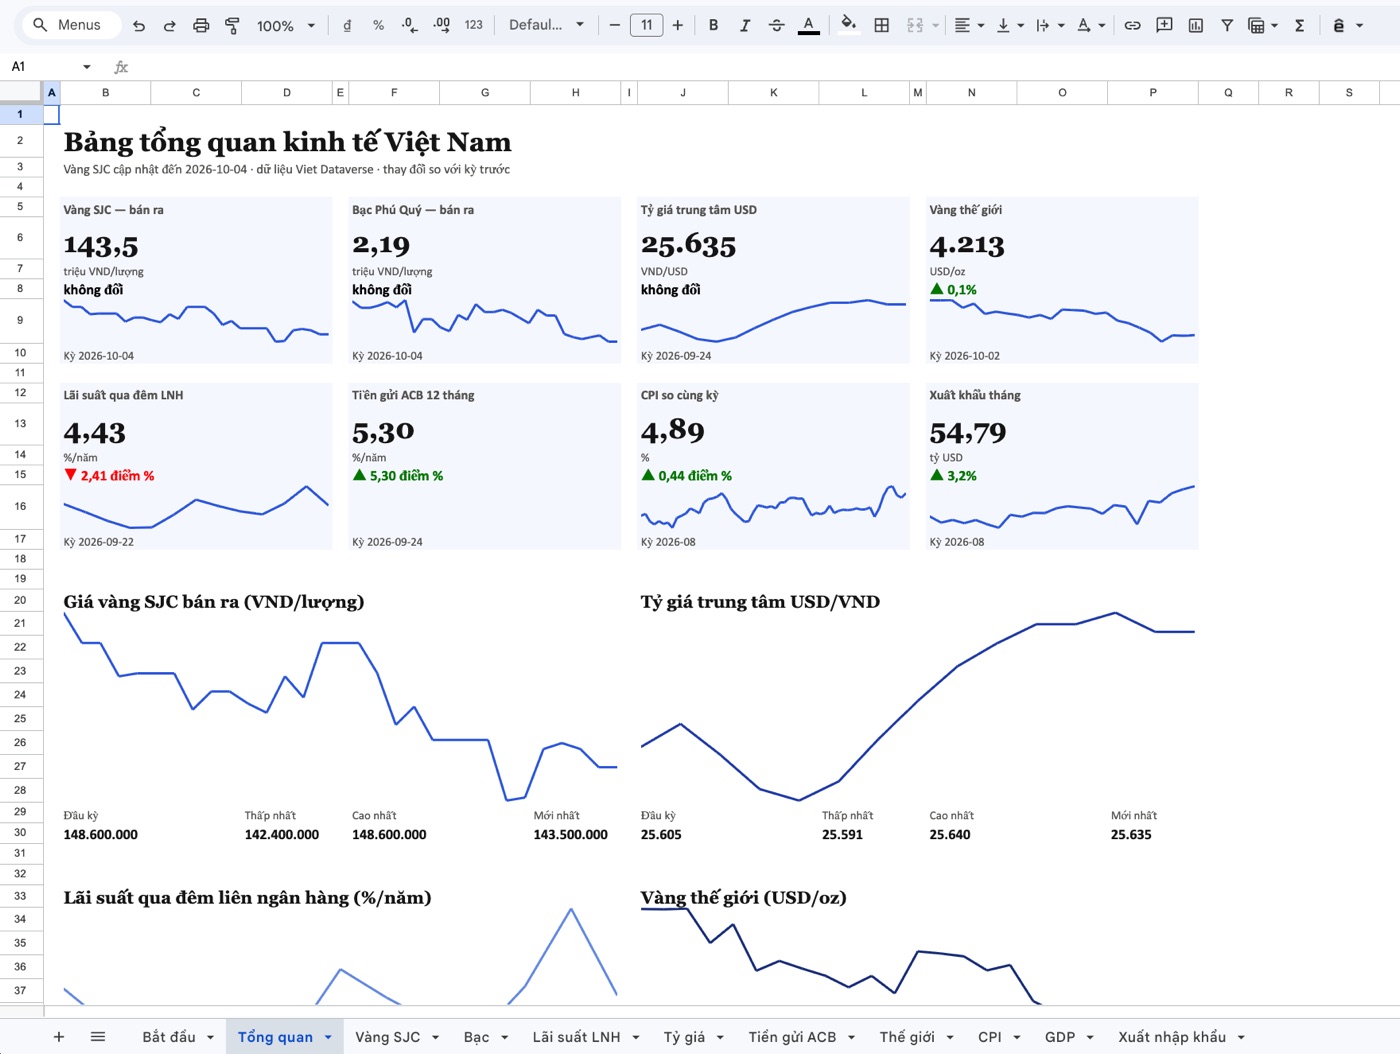Create a filter with the funnel icon

tap(1226, 25)
